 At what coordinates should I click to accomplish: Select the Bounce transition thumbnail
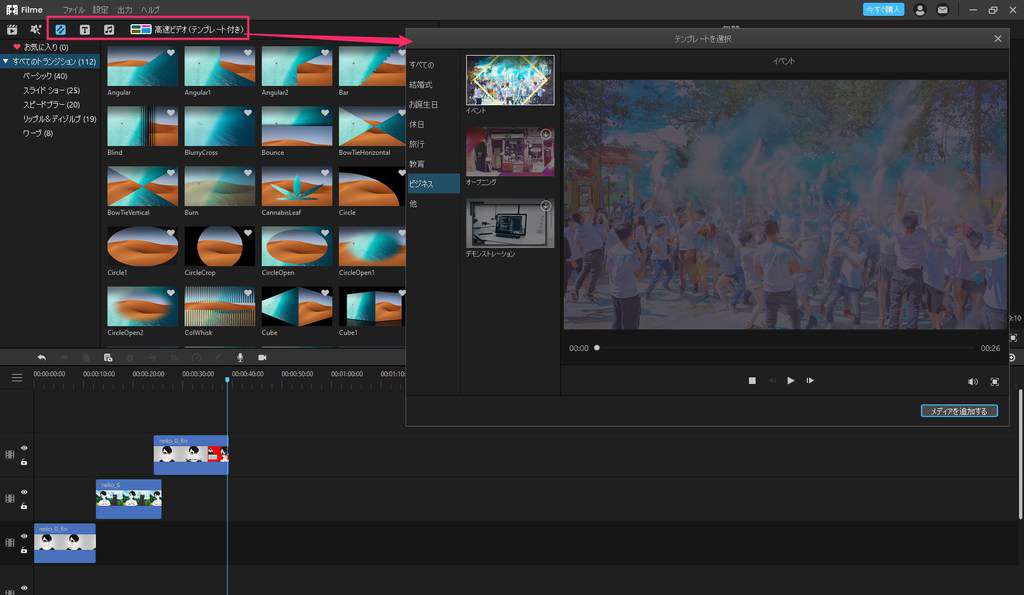click(296, 127)
